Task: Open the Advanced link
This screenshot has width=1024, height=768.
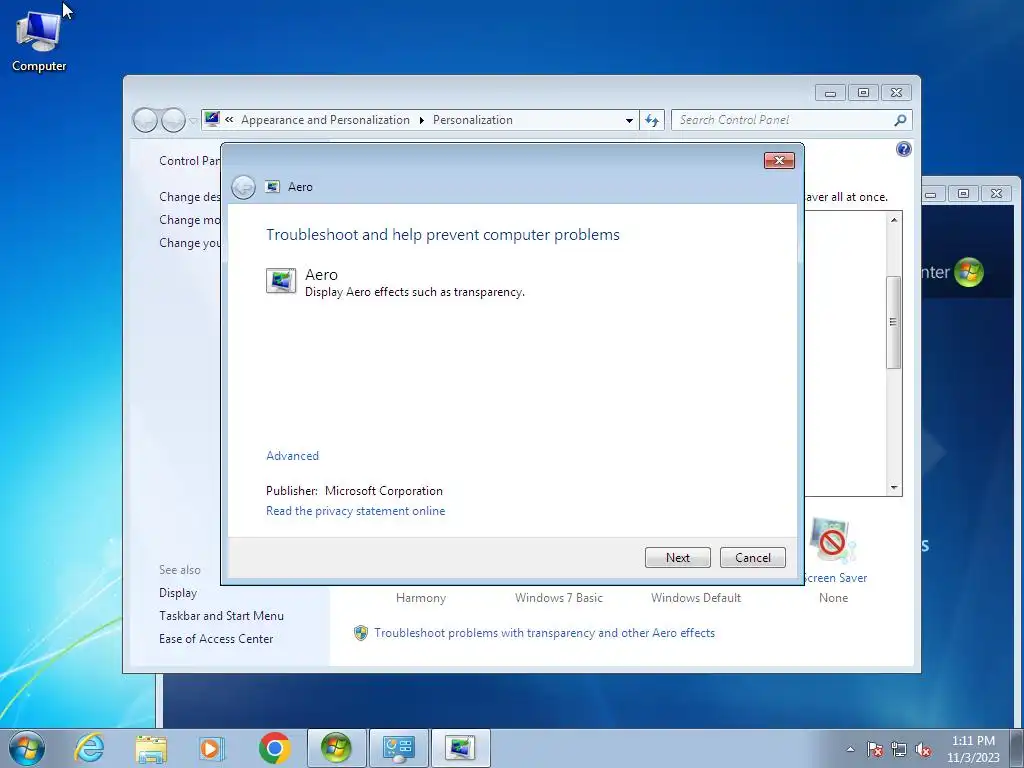Action: pyautogui.click(x=292, y=456)
